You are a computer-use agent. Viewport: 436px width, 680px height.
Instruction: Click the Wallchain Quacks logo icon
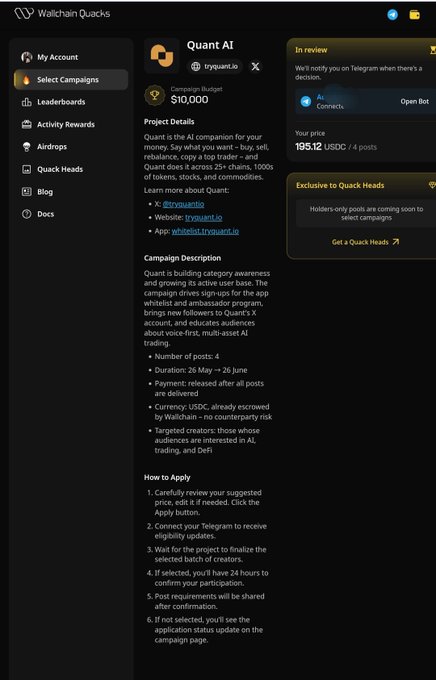click(24, 13)
